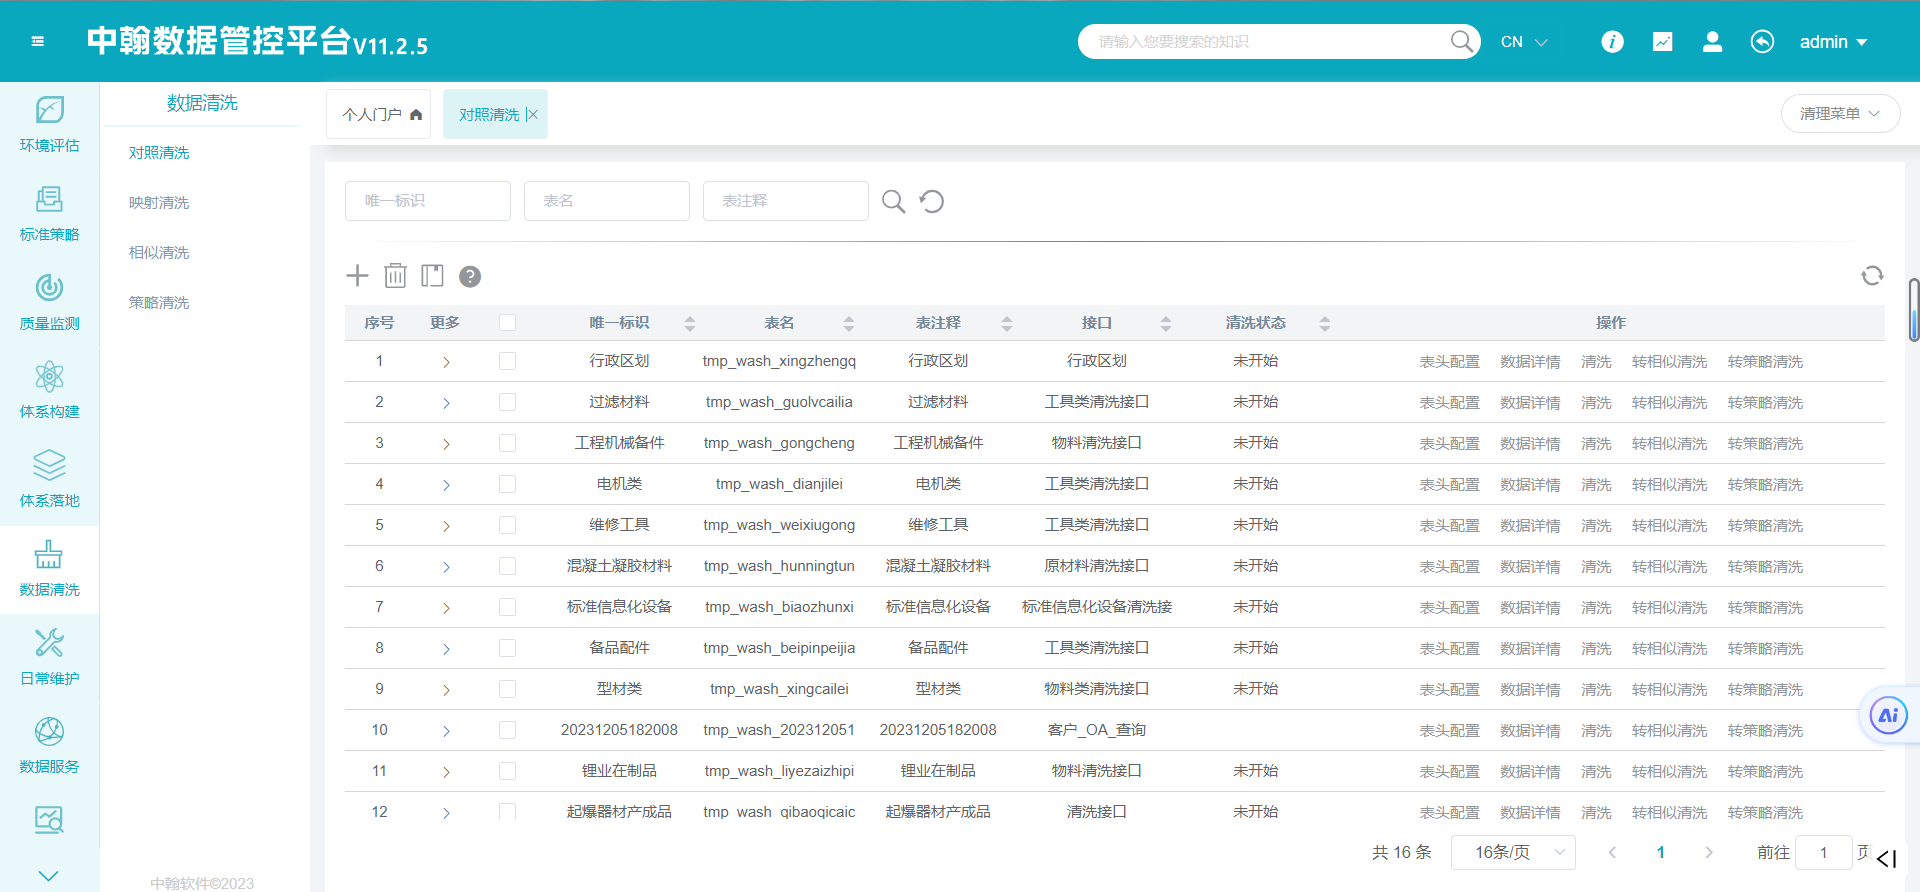Click the knowledge search magnifier icon
The image size is (1920, 892).
coord(1461,41)
